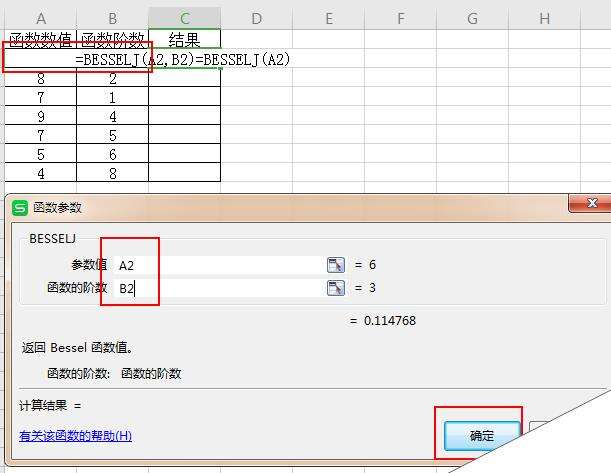The image size is (611, 473).
Task: Click the 计算结果 = label
Action: pyautogui.click(x=50, y=406)
